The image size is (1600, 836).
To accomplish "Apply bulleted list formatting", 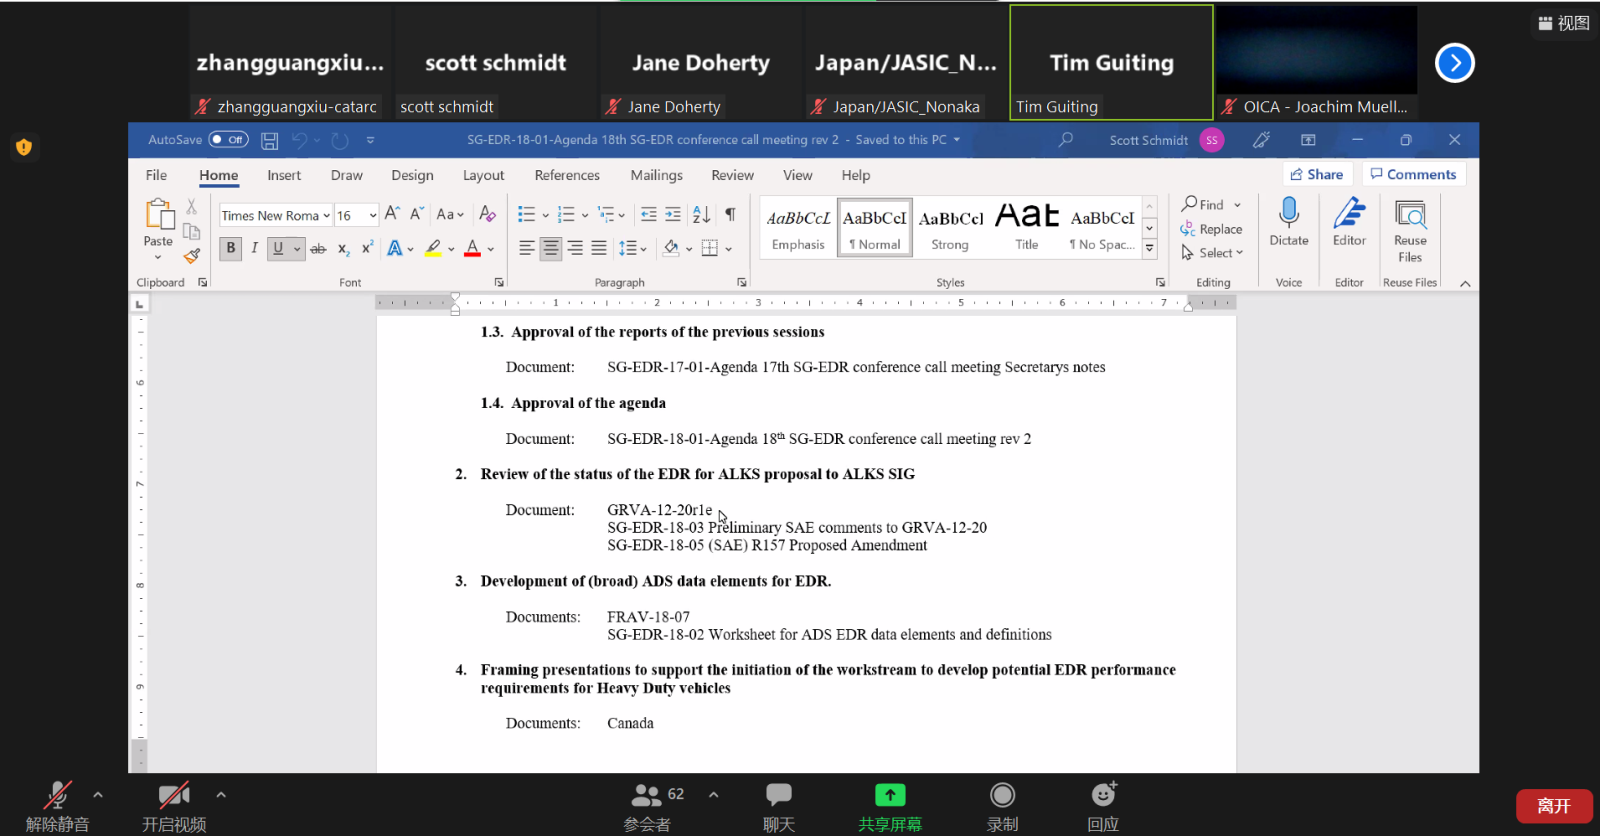I will pos(526,214).
